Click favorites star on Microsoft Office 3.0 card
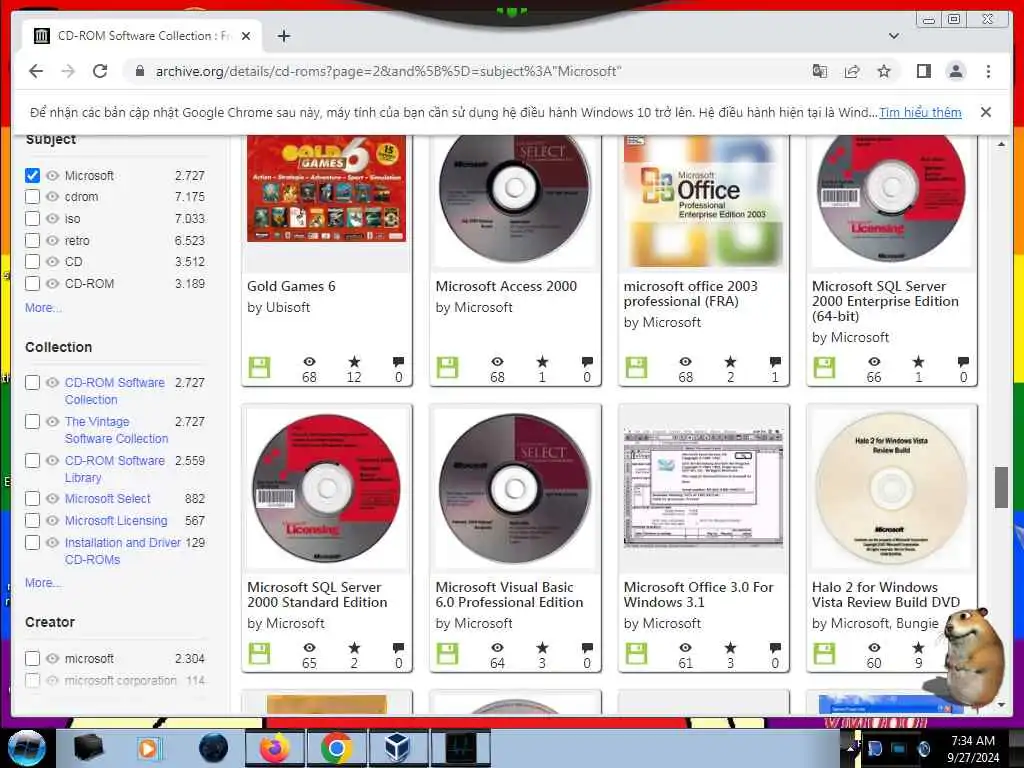The height and width of the screenshot is (768, 1024). tap(730, 647)
